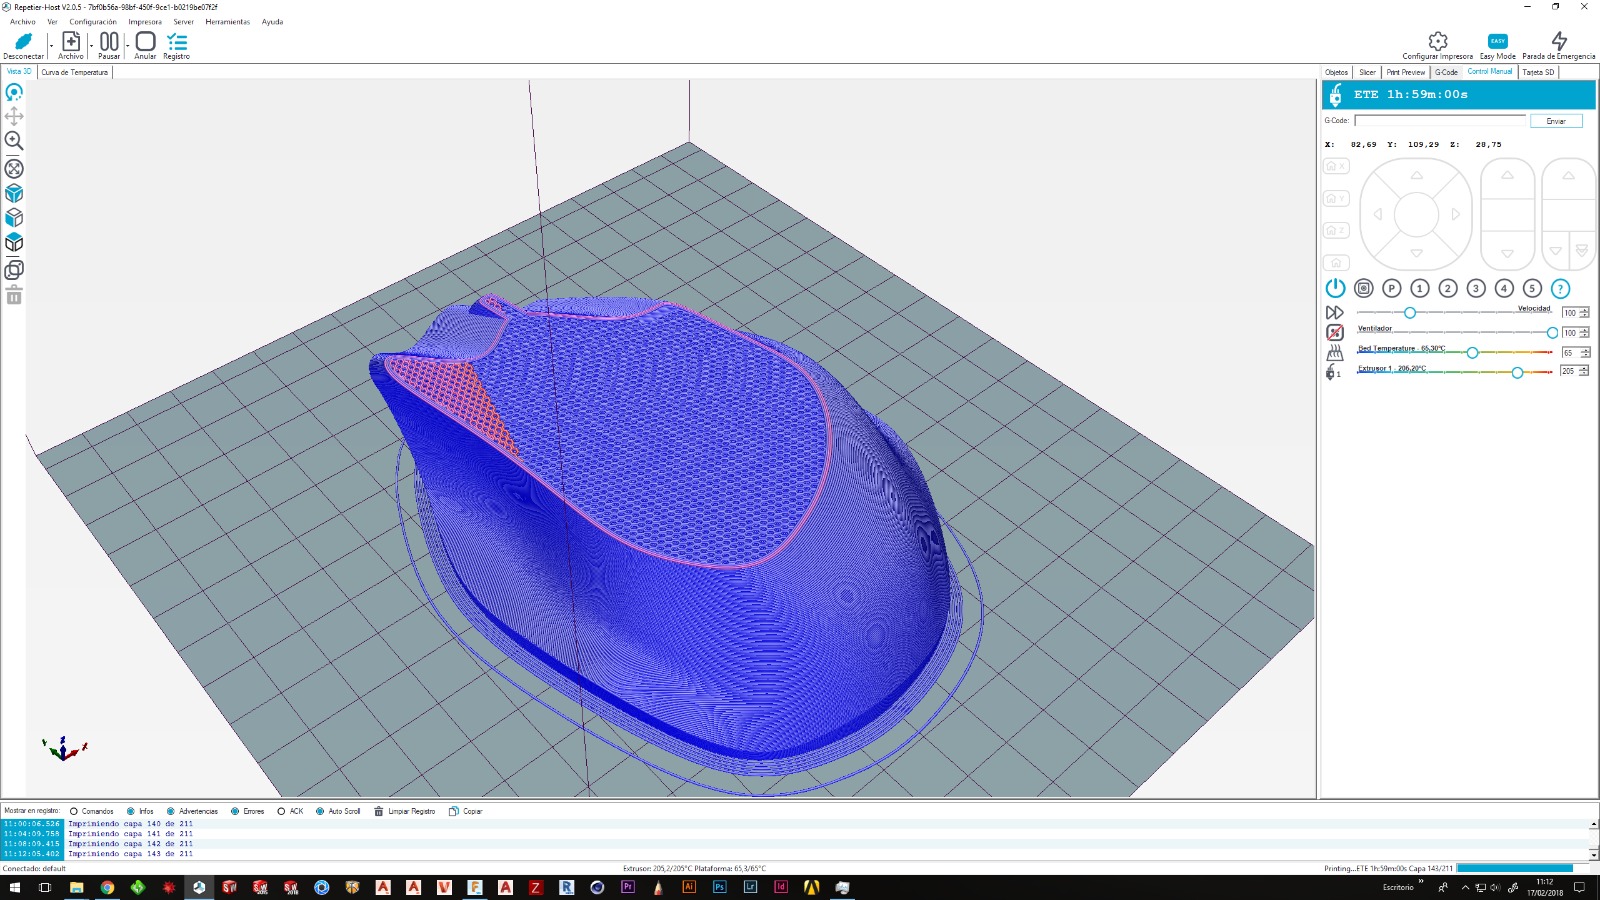Switch to the Tarjeta SD tab
1600x900 pixels.
(x=1538, y=72)
